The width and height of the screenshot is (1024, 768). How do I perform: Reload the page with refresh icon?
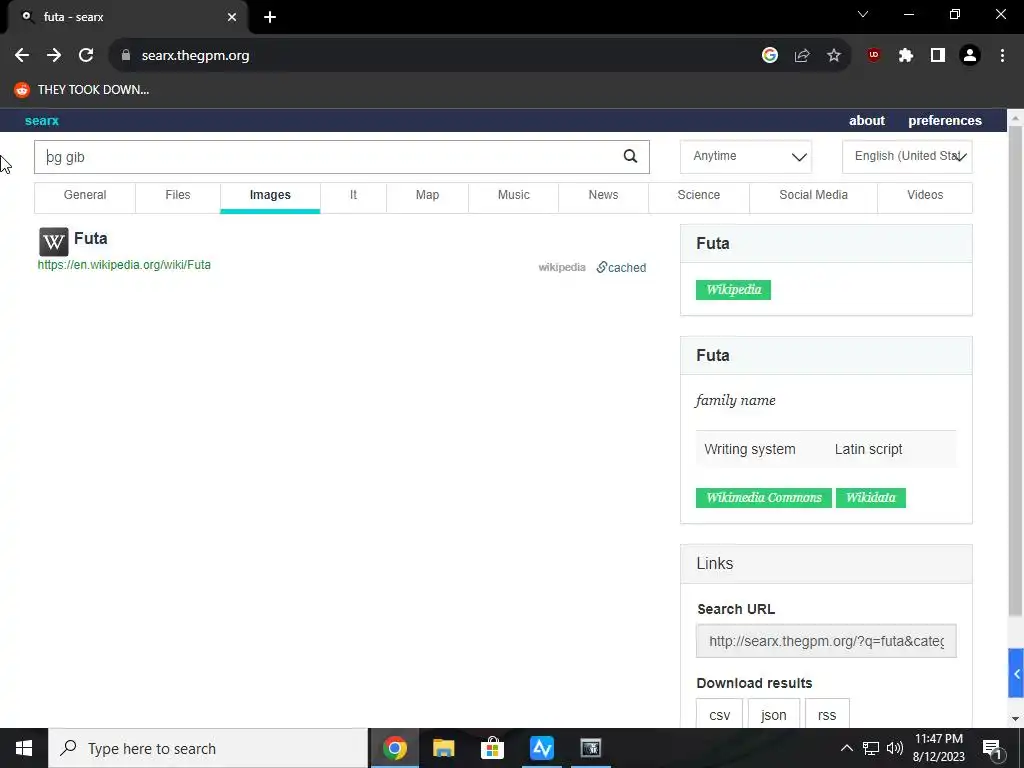[x=86, y=56]
